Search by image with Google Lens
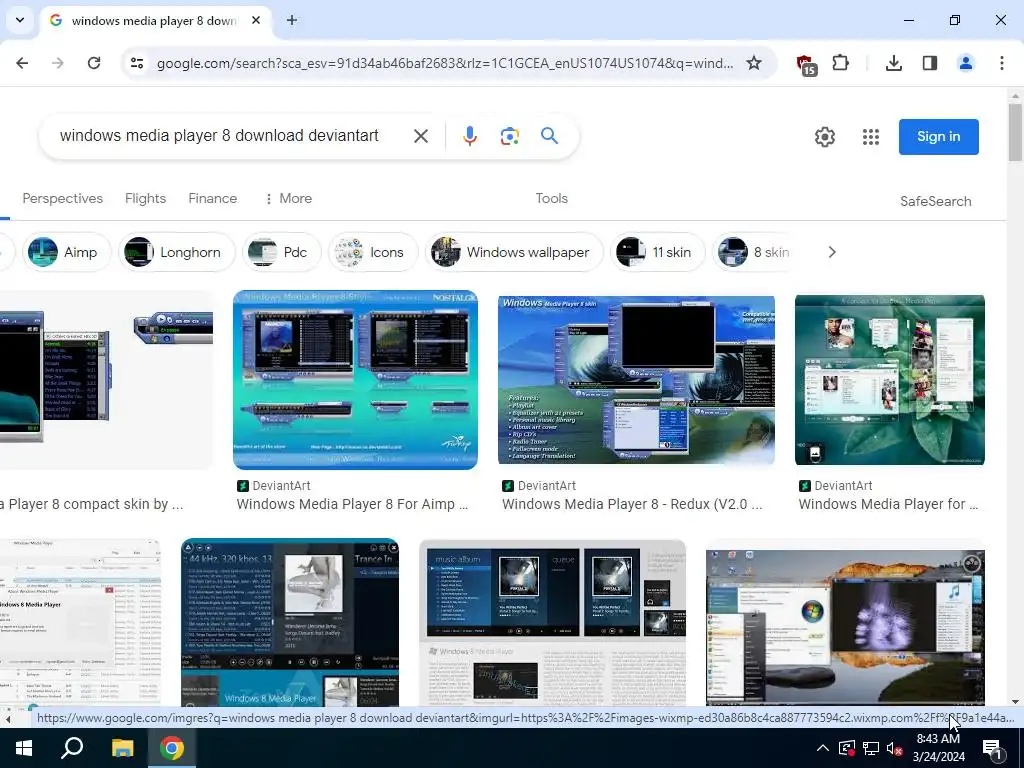This screenshot has width=1024, height=768. (509, 136)
